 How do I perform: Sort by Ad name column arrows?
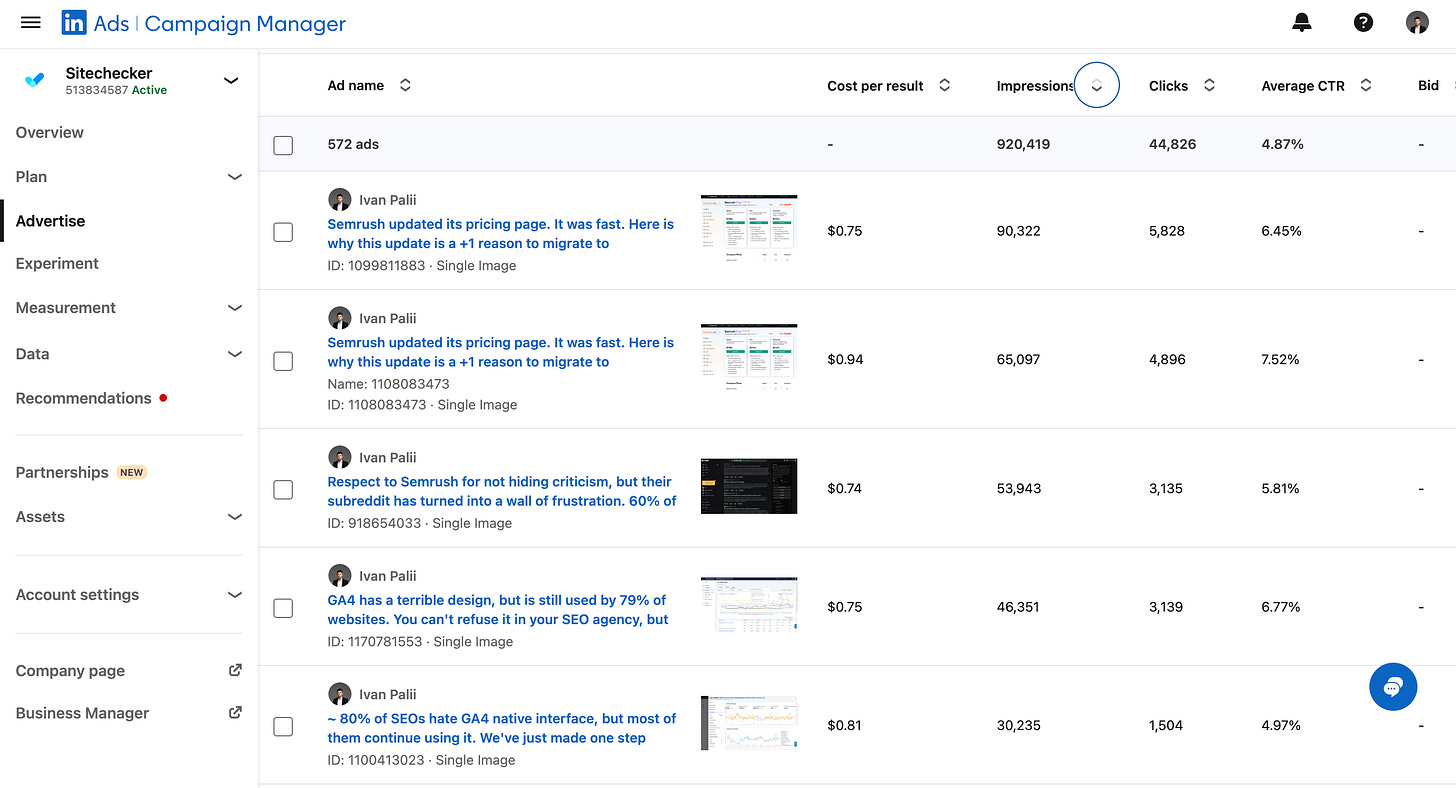[405, 85]
